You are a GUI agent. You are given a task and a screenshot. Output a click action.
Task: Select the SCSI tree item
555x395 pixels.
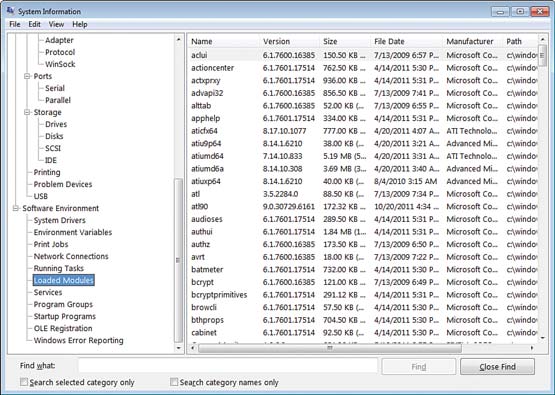pos(53,148)
